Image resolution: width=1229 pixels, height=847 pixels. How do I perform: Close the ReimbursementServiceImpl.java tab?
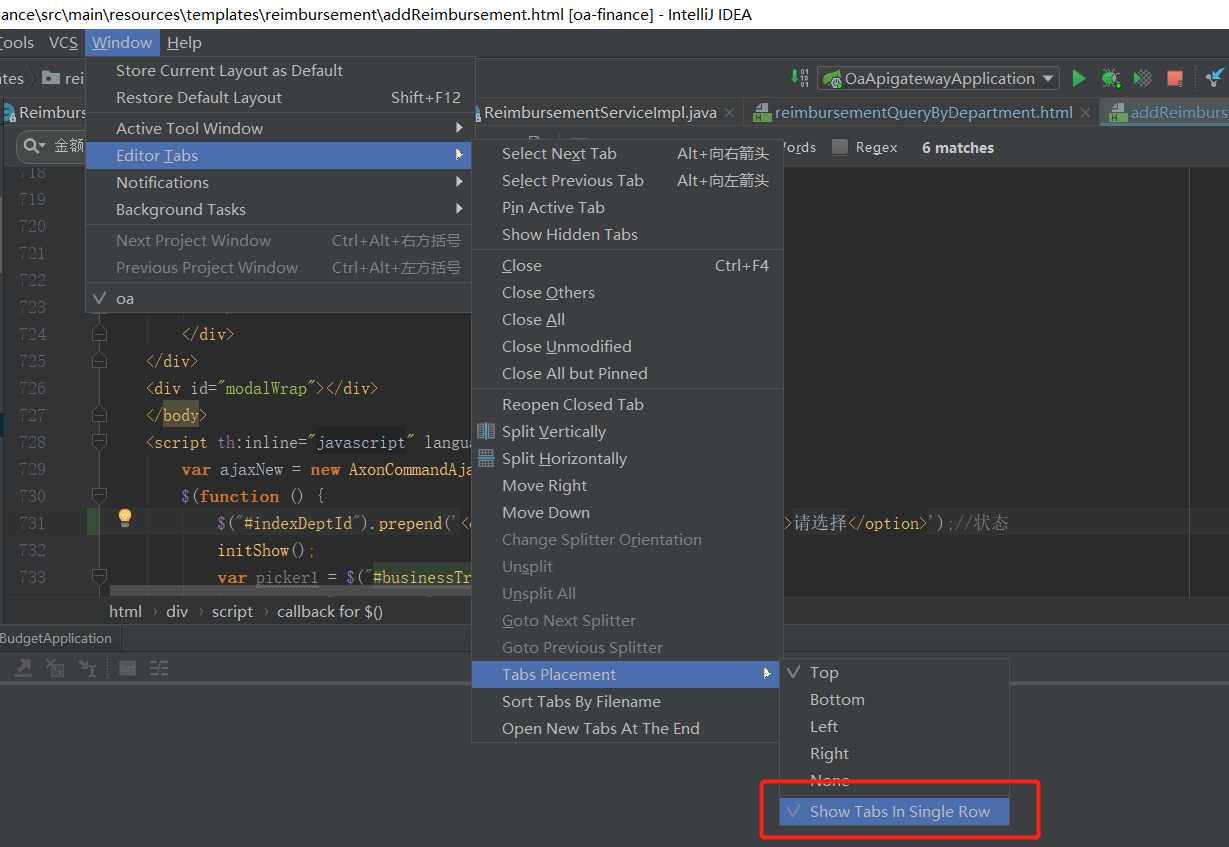click(x=730, y=113)
